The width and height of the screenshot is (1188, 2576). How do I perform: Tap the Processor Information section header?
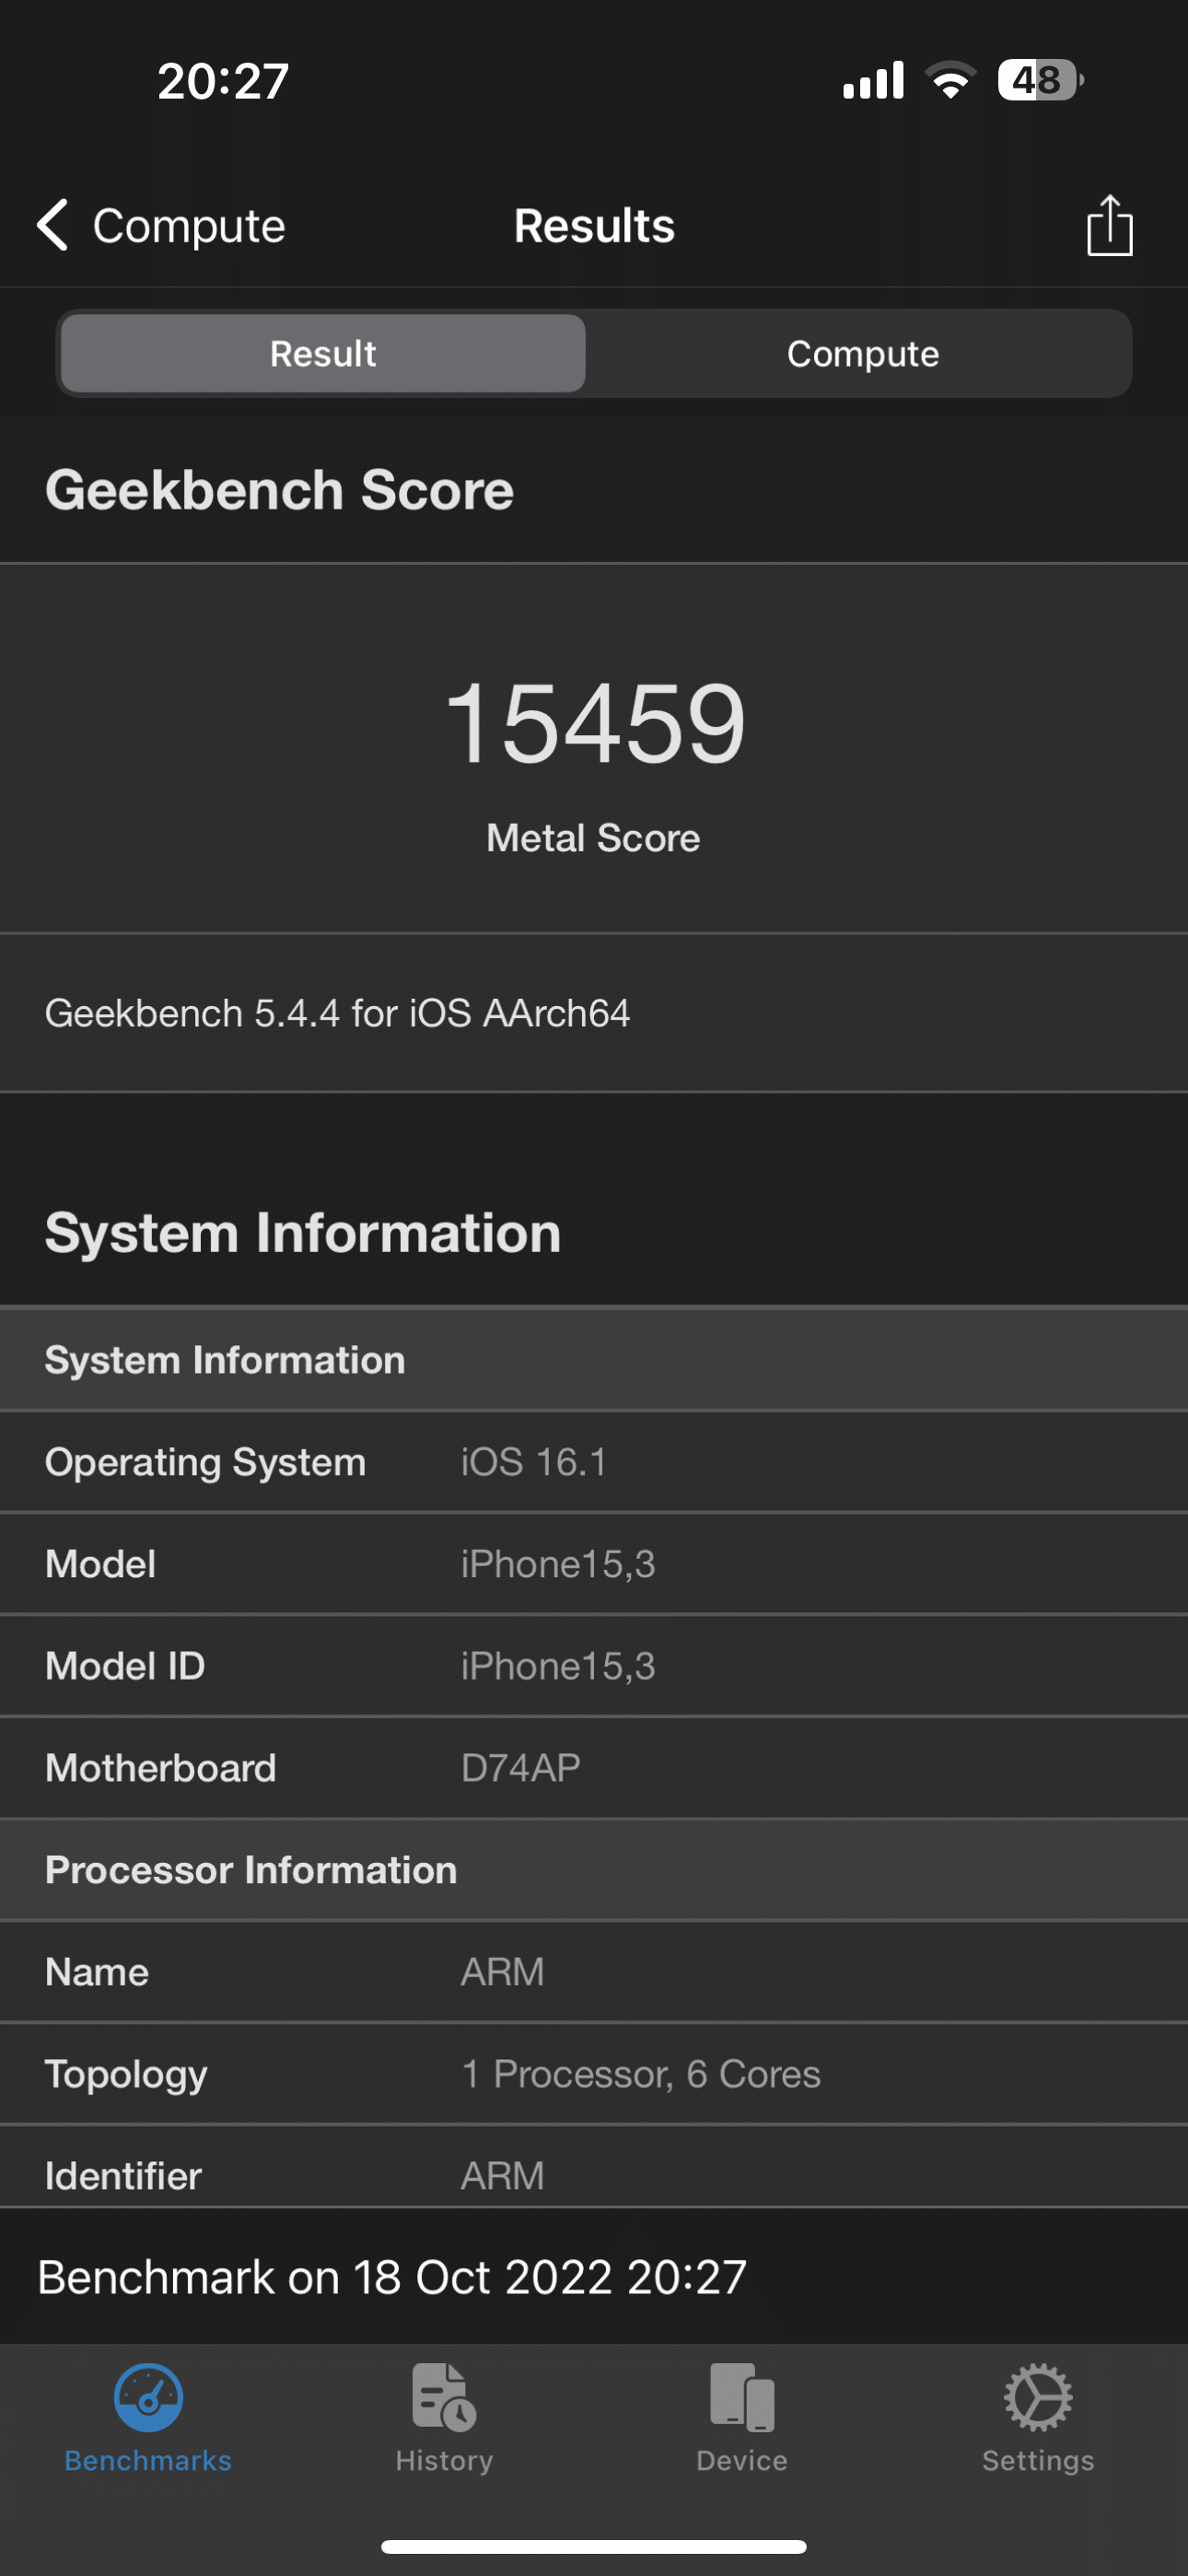point(594,1870)
